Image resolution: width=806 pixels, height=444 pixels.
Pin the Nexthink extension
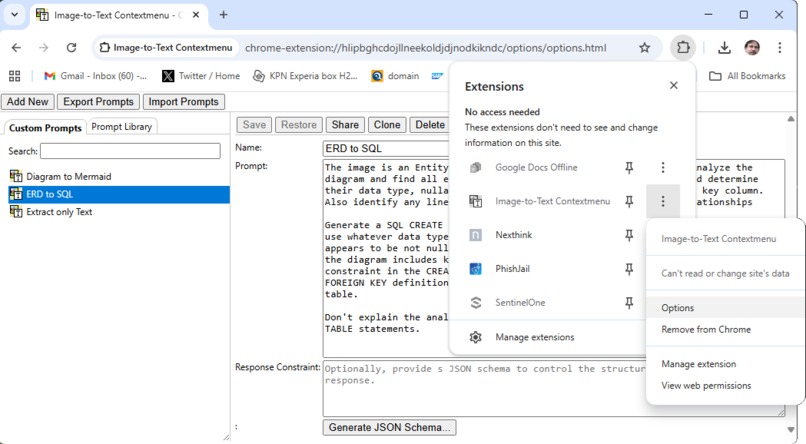629,235
